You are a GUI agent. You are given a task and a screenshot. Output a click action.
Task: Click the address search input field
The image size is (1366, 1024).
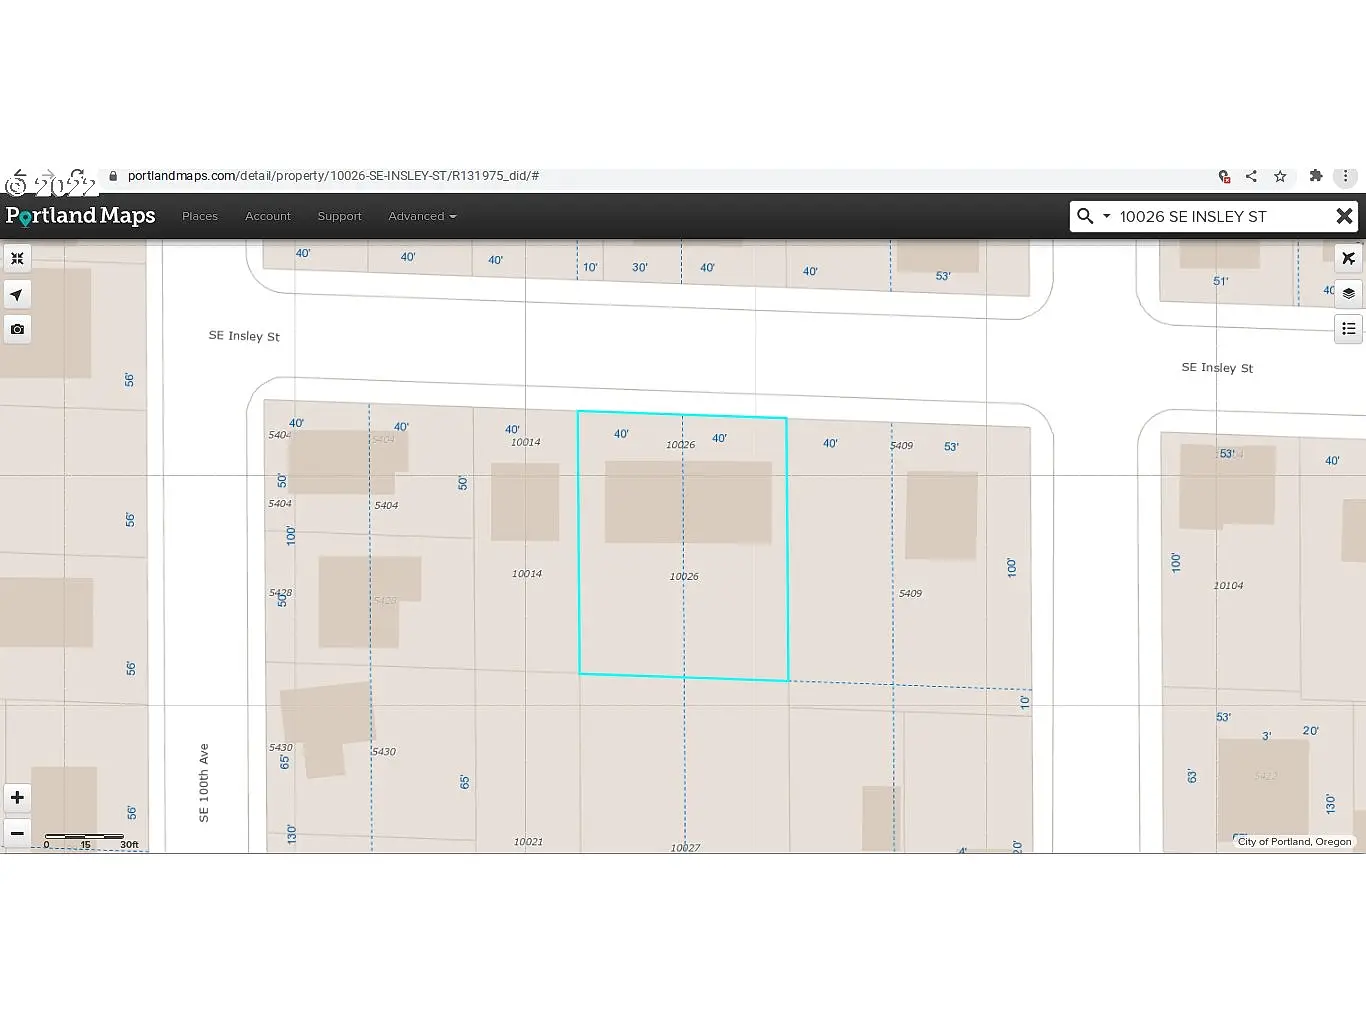coord(1220,216)
